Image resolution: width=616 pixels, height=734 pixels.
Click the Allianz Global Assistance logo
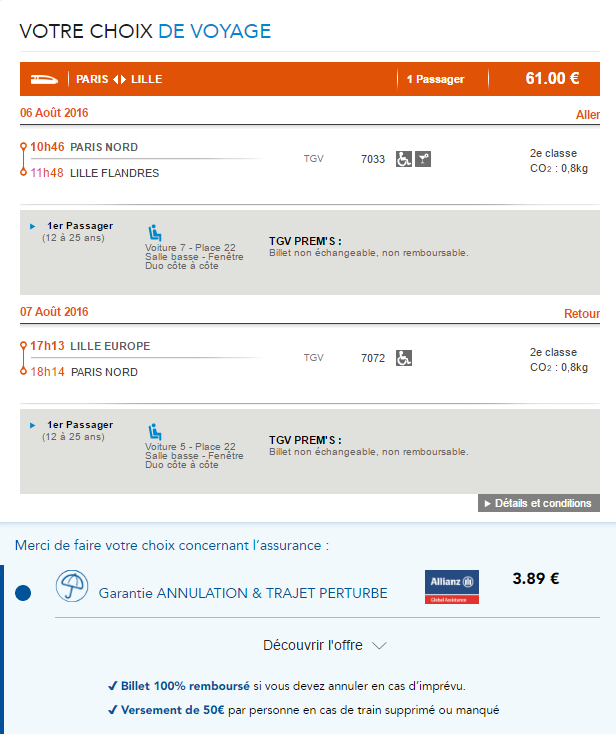tap(452, 587)
